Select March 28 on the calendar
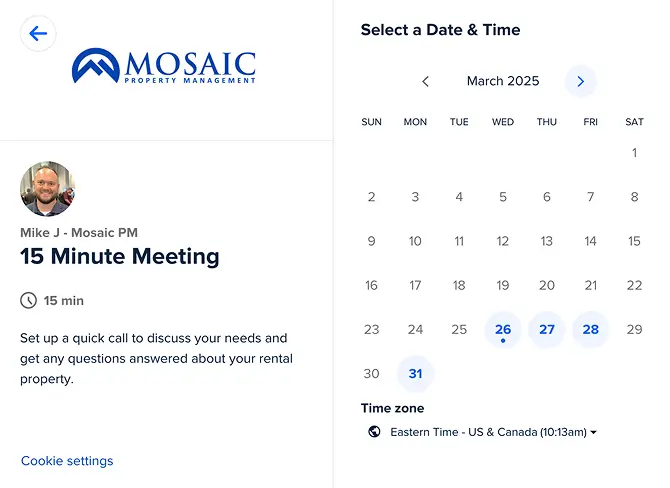This screenshot has width=670, height=488. [591, 329]
